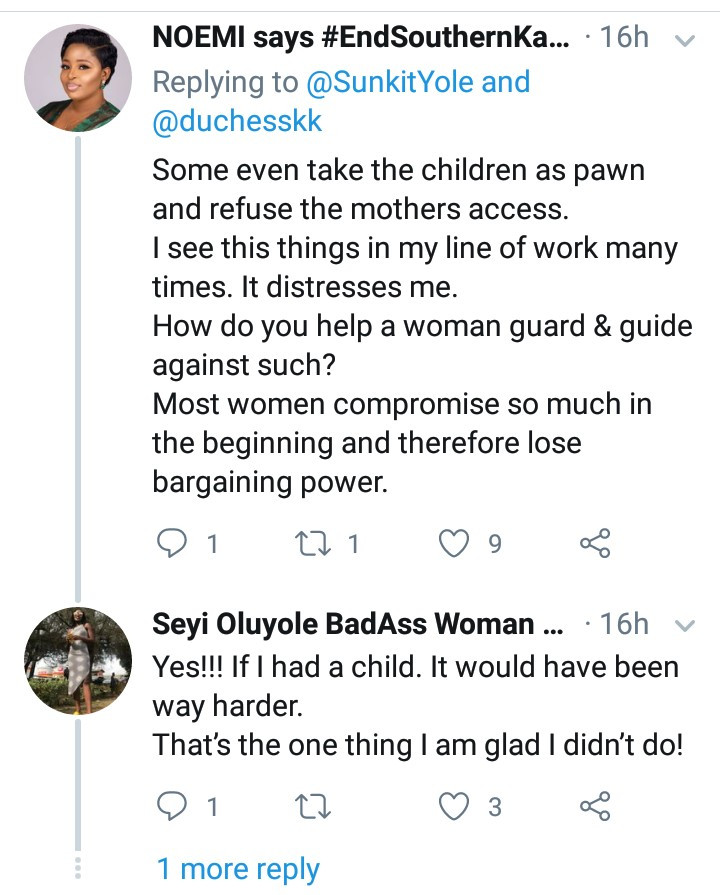The height and width of the screenshot is (895, 720).
Task: Reply to Seyi Oluyole's tweet via comment icon
Action: tap(174, 805)
